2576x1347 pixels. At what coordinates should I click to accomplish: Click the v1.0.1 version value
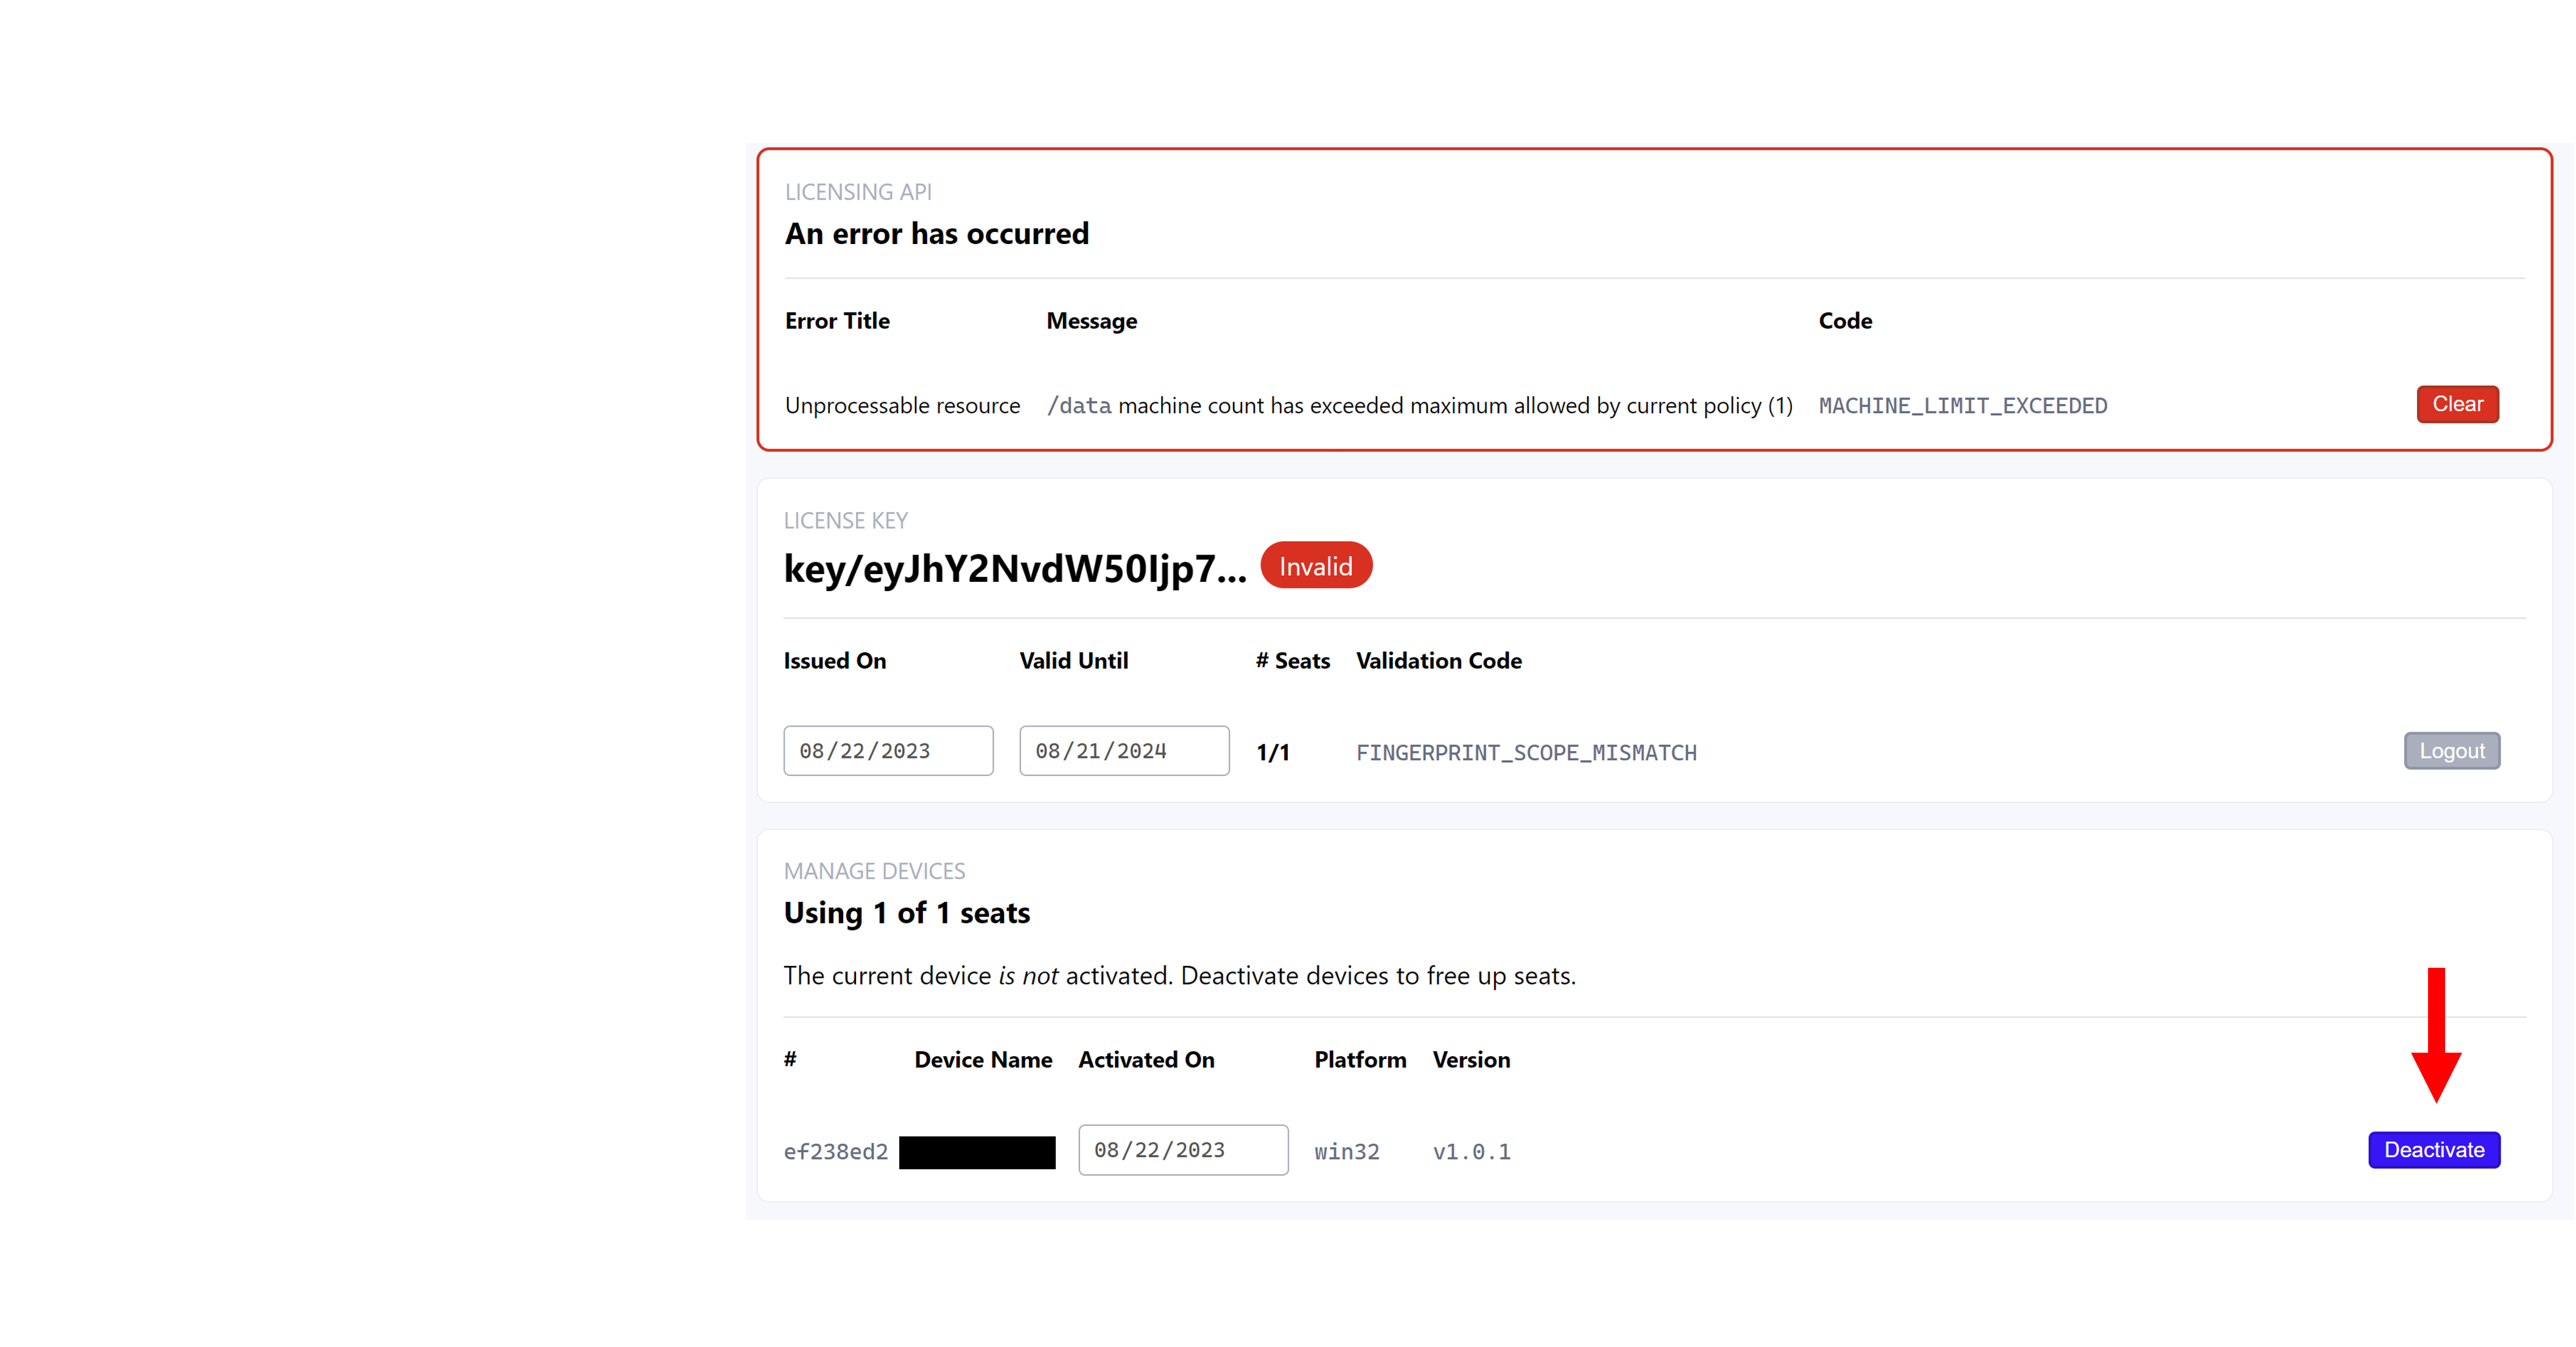[1471, 1152]
